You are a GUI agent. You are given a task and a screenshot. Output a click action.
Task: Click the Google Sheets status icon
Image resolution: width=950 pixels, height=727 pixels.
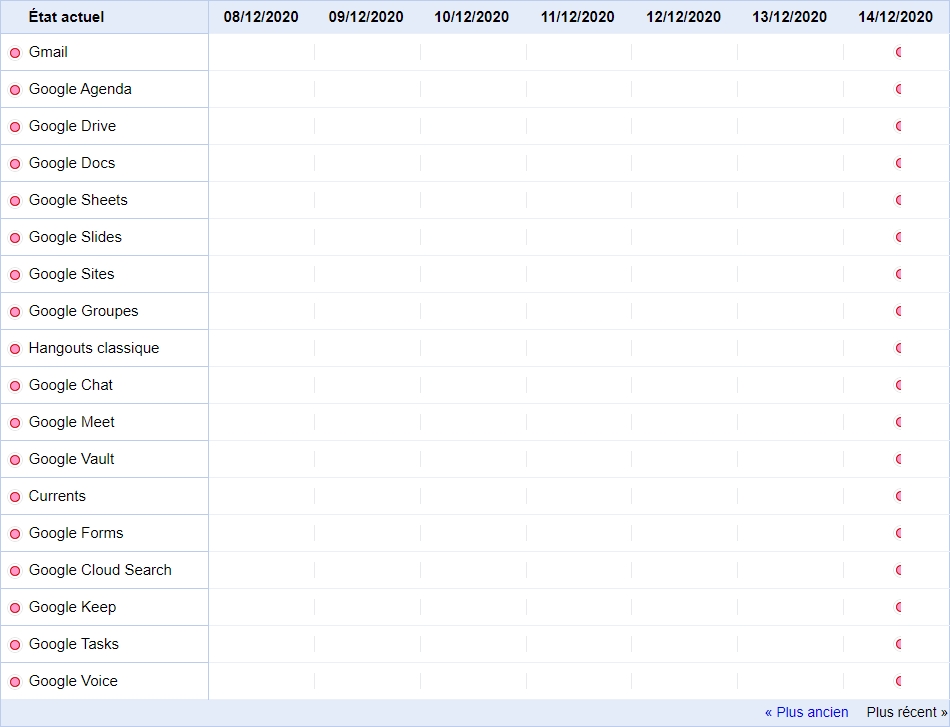coord(15,201)
